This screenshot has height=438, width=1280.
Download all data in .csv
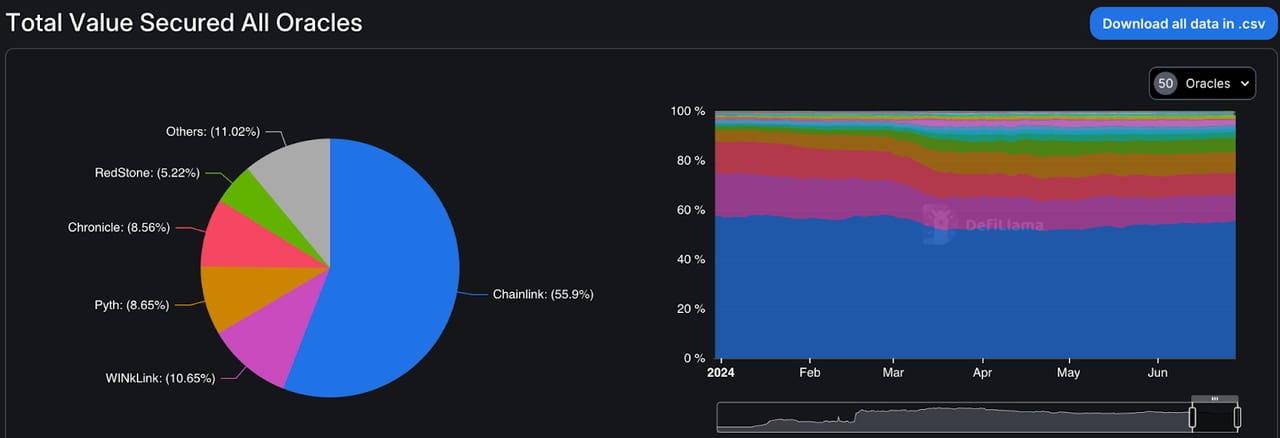pyautogui.click(x=1184, y=23)
